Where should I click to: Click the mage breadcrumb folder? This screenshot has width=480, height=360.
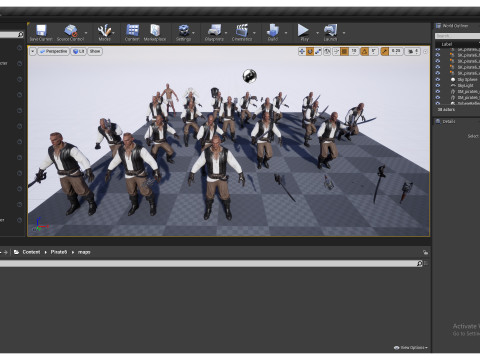84,252
